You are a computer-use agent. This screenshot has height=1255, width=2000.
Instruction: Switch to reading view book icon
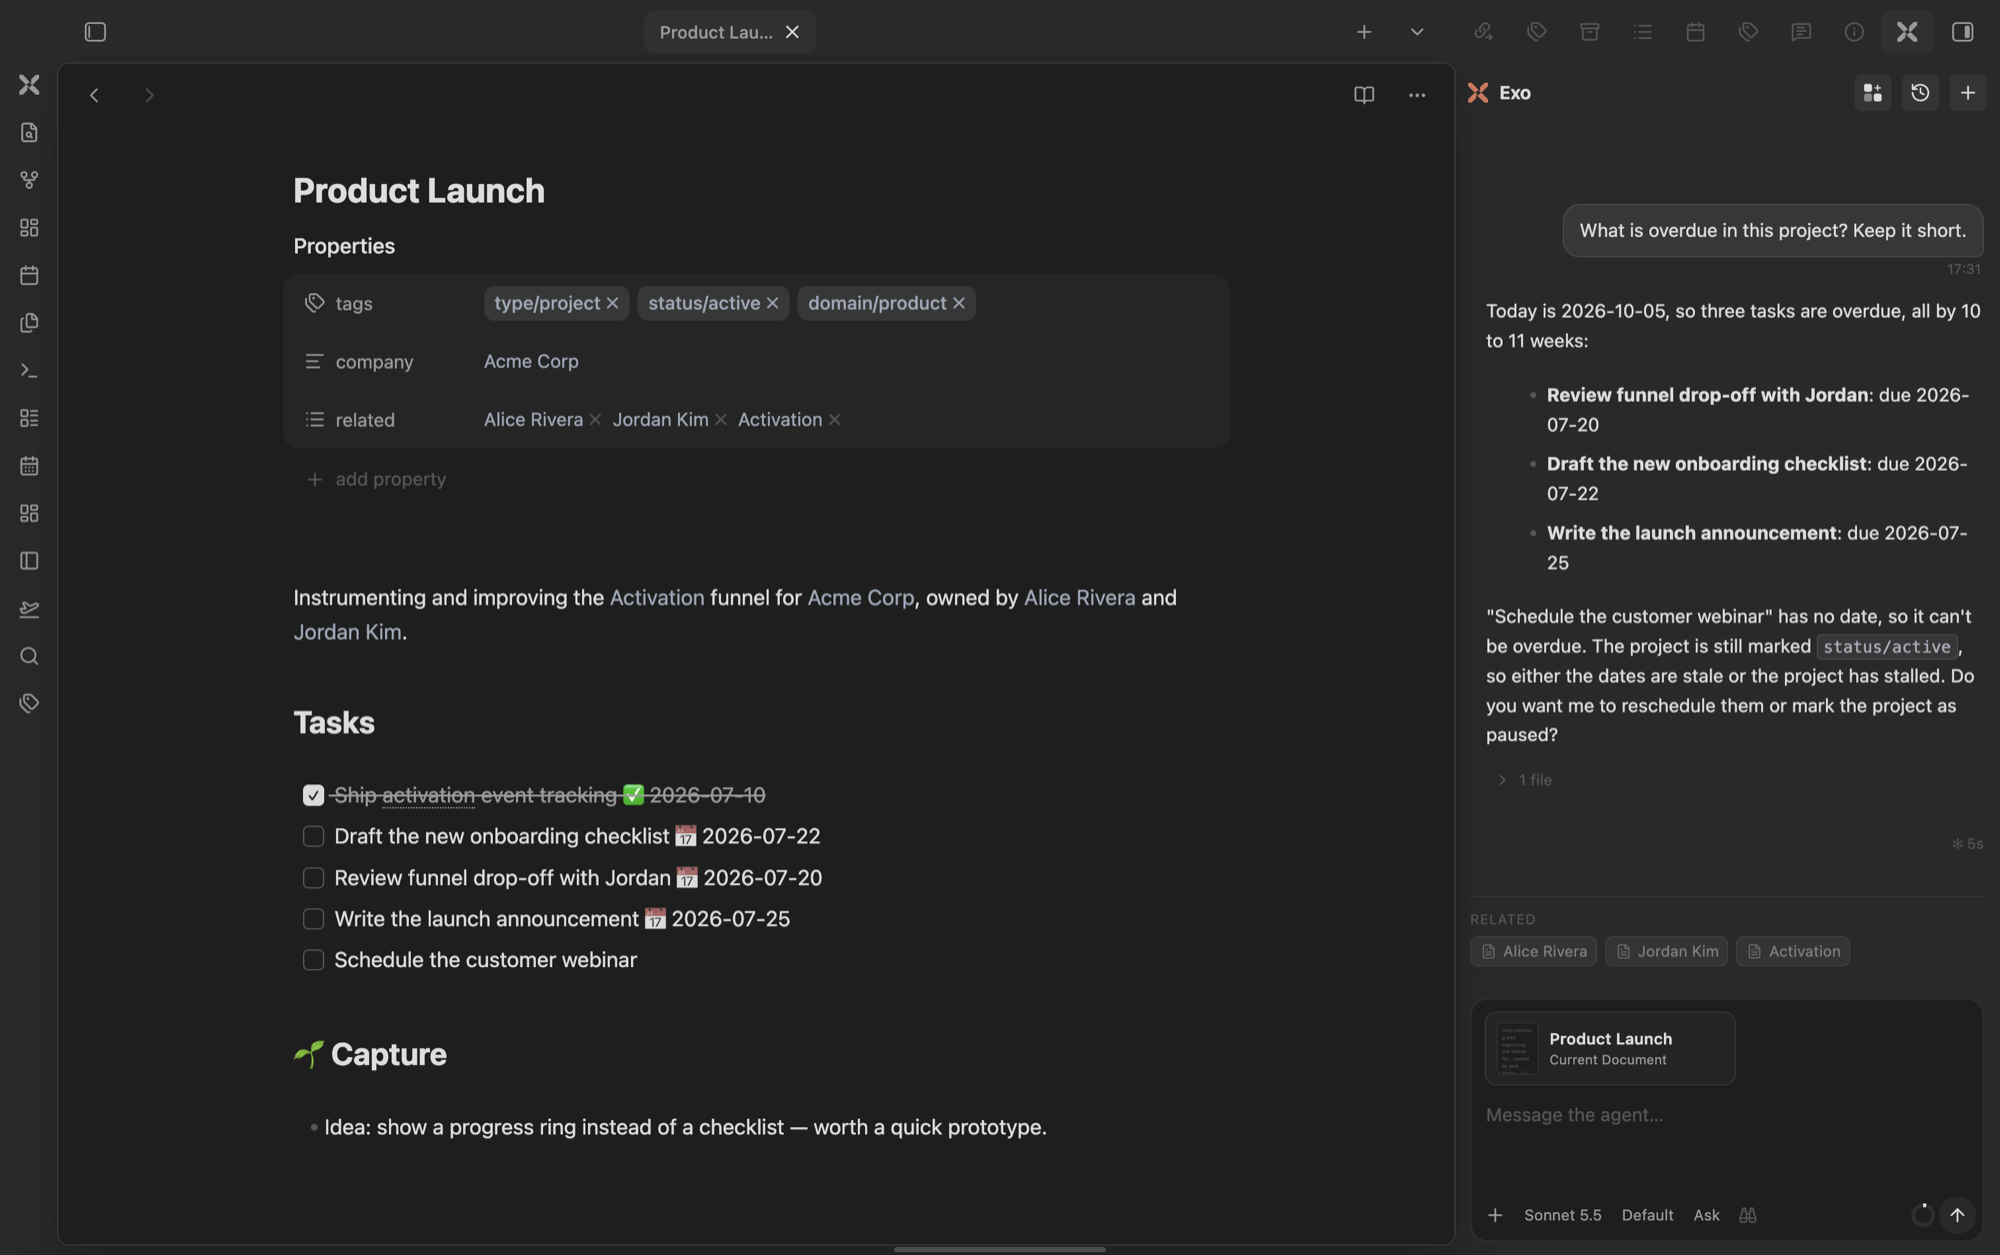tap(1364, 95)
